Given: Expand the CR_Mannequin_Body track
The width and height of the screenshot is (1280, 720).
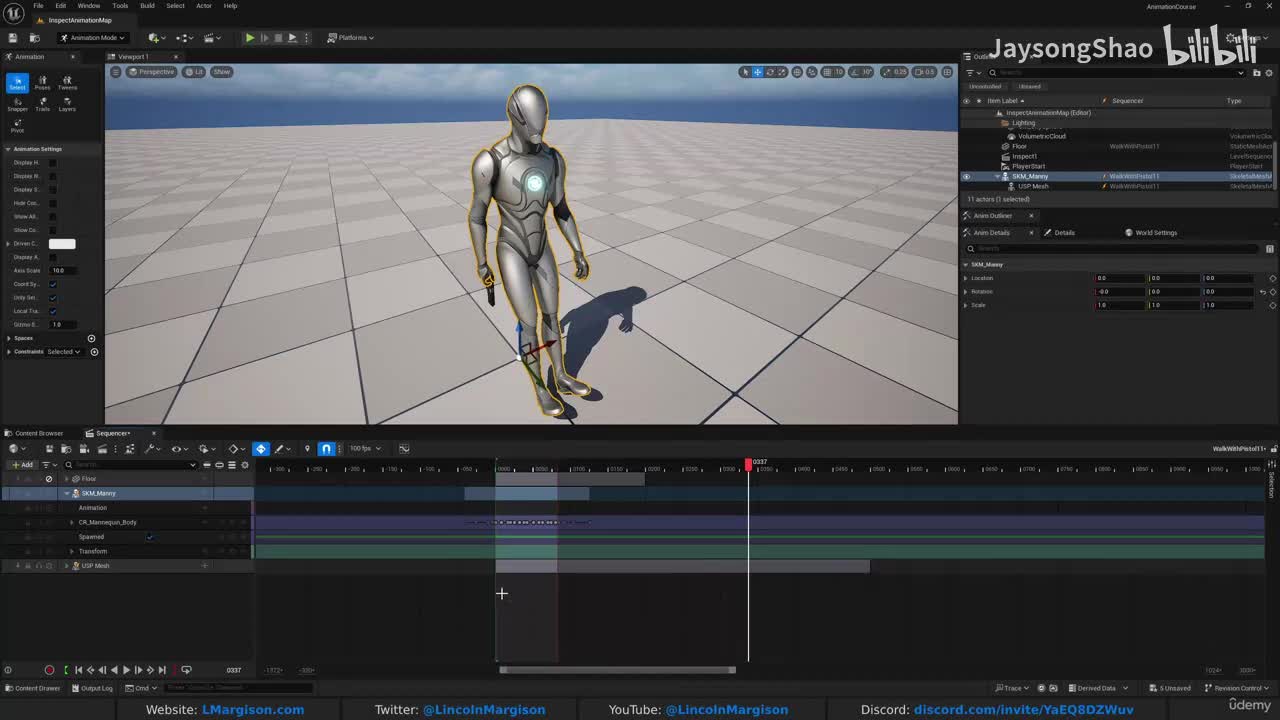Looking at the screenshot, I should 72,522.
